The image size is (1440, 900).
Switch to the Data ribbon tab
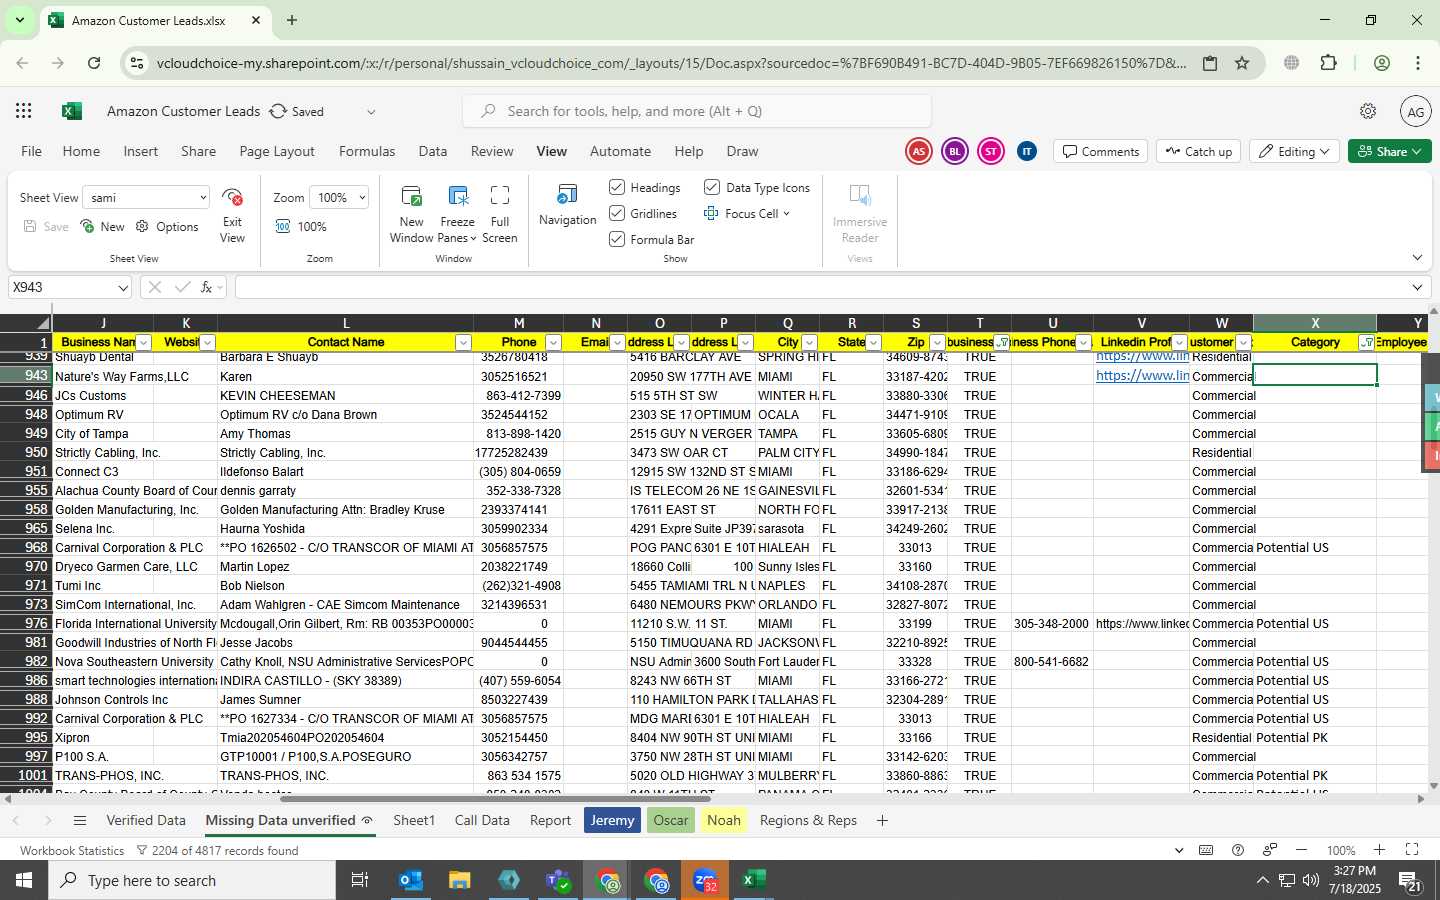433,151
